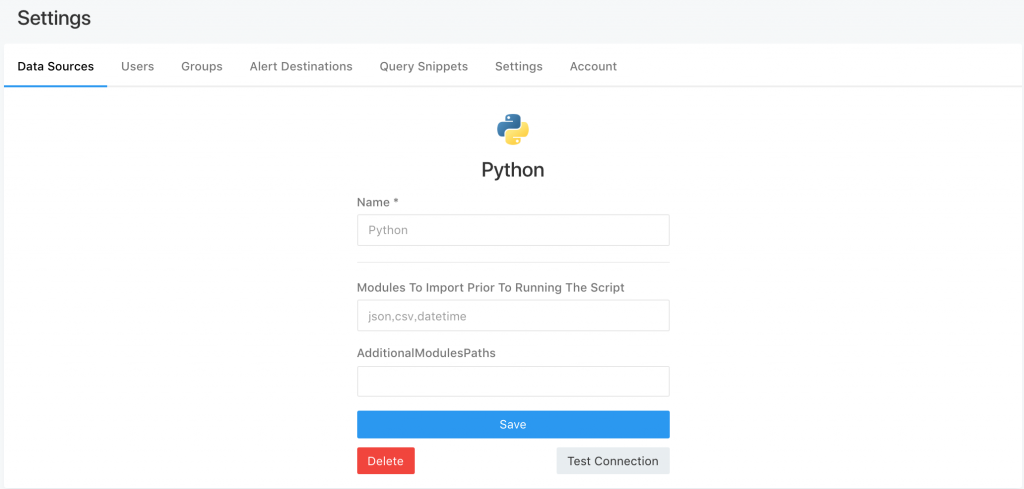The image size is (1024, 489).
Task: Switch to the Account tab
Action: 593,66
